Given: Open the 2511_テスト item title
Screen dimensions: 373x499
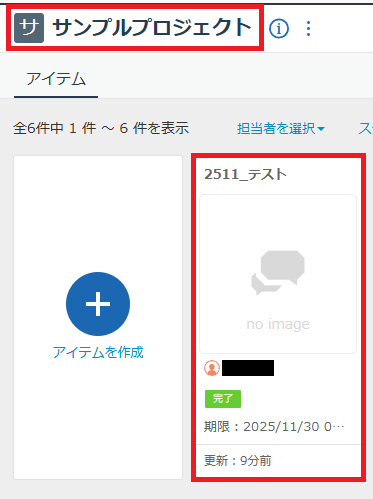Looking at the screenshot, I should pos(245,174).
